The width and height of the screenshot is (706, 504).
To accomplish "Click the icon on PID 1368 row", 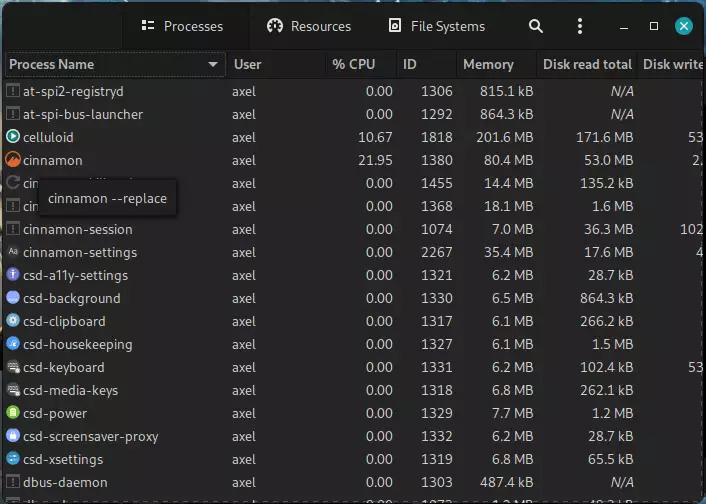I will coord(13,205).
